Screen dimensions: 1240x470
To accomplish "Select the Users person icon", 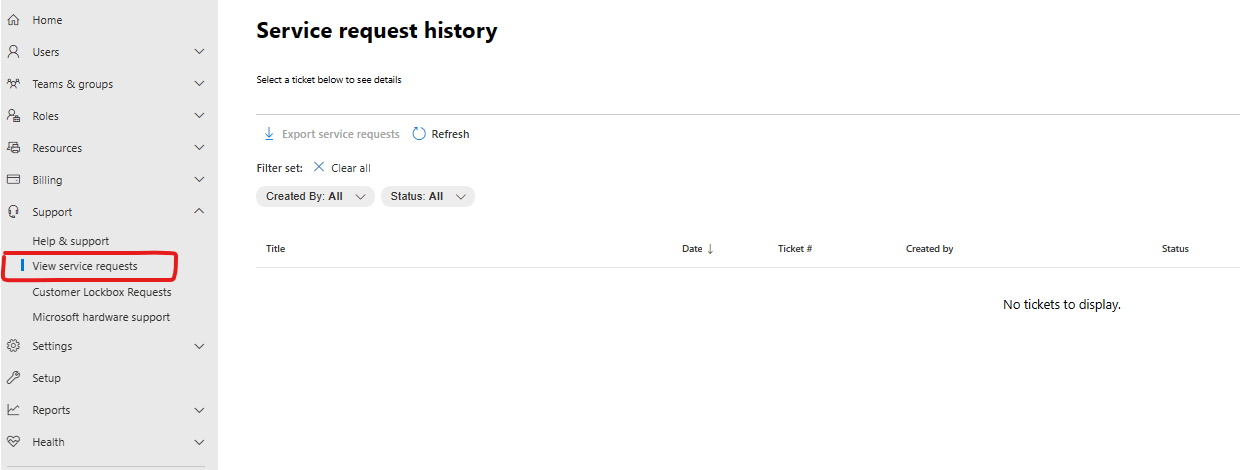I will click(13, 52).
